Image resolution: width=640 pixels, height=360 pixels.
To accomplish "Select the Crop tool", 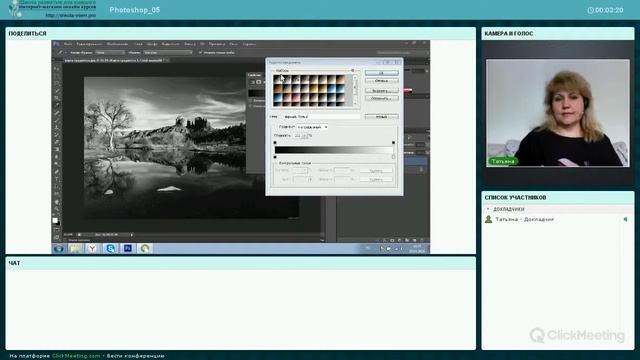I will coord(57,98).
